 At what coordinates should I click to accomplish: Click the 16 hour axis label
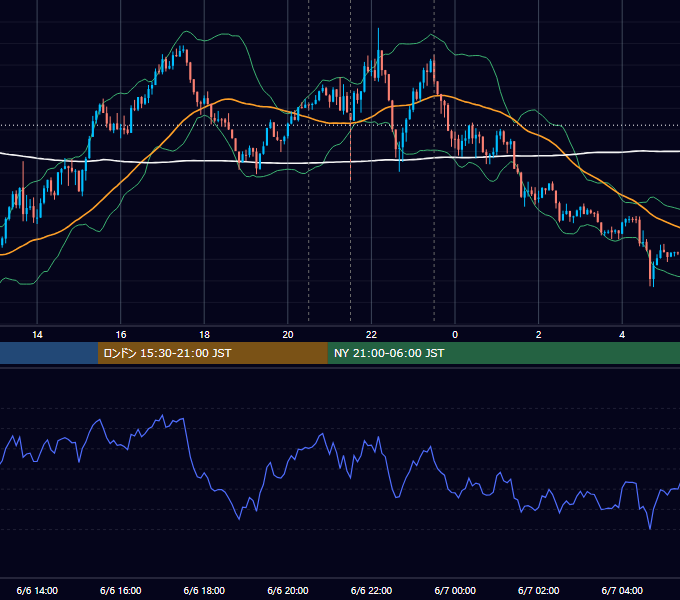coord(121,335)
